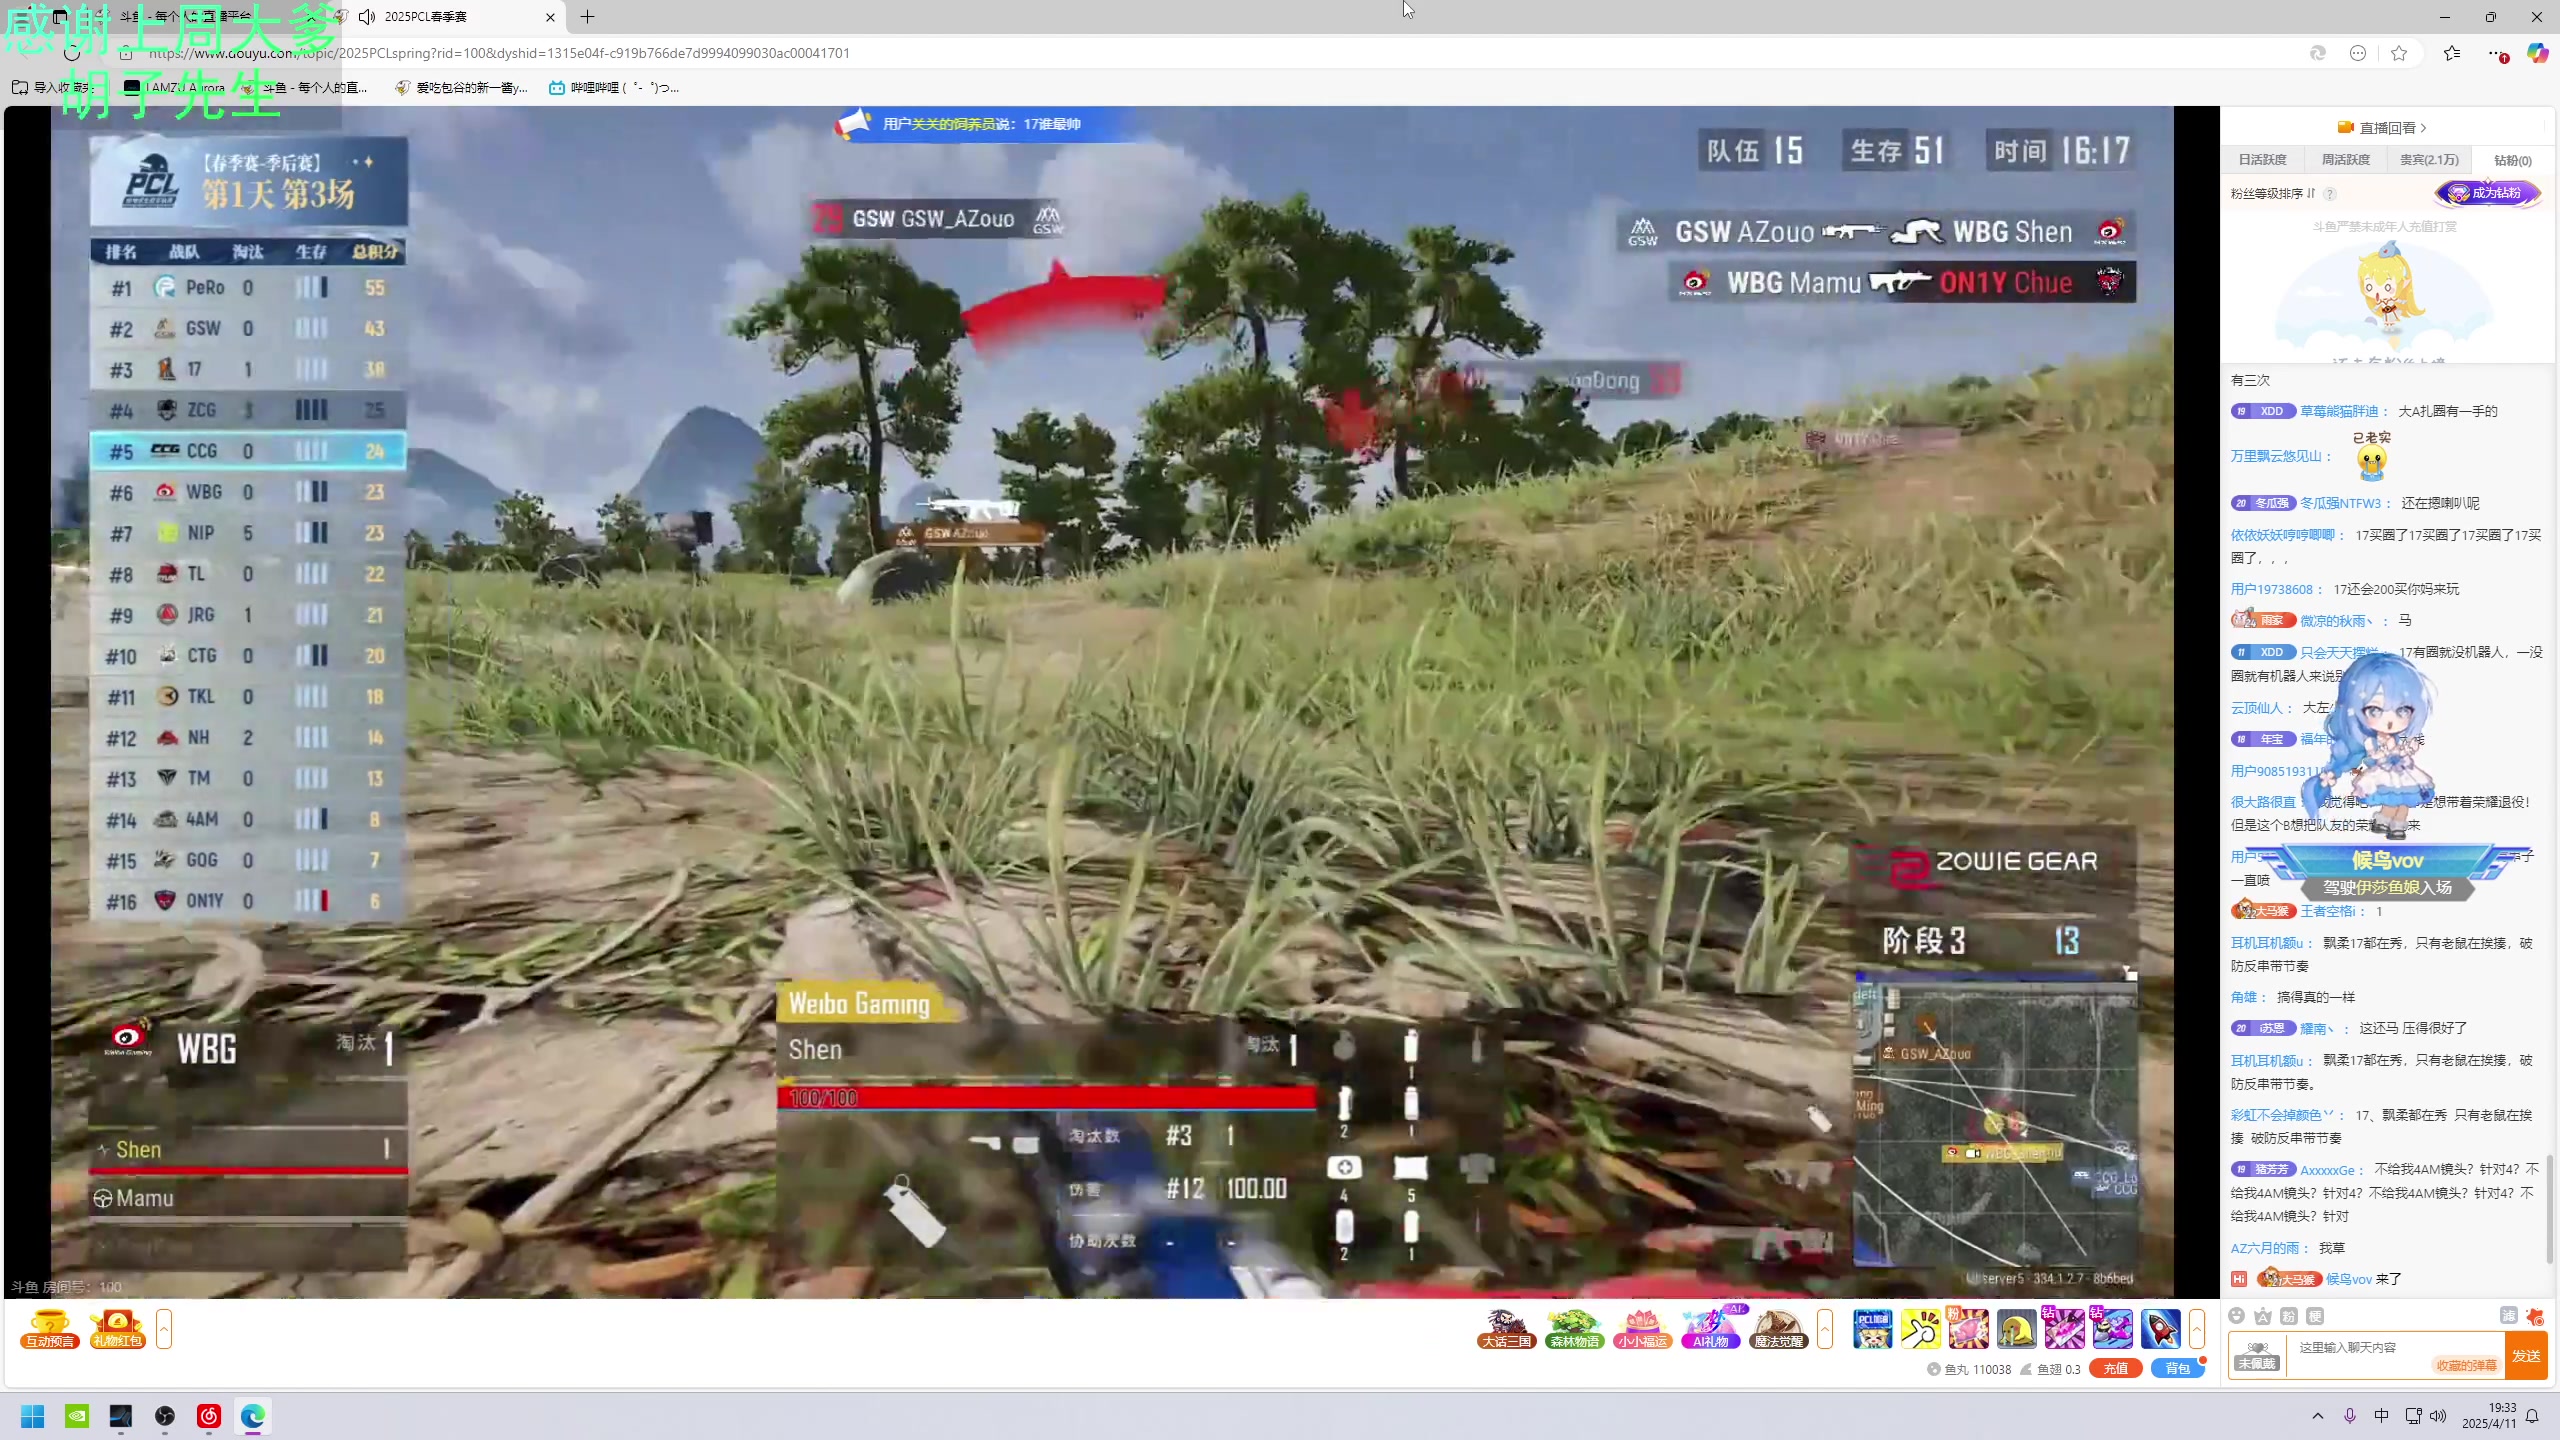Click the 充值 recharge button
The width and height of the screenshot is (2560, 1440).
point(2115,1369)
